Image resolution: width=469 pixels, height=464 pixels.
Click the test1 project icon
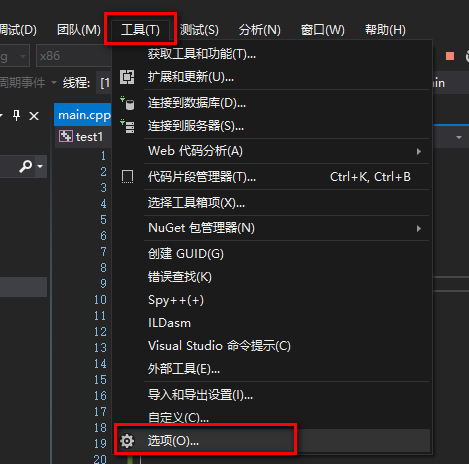click(66, 136)
